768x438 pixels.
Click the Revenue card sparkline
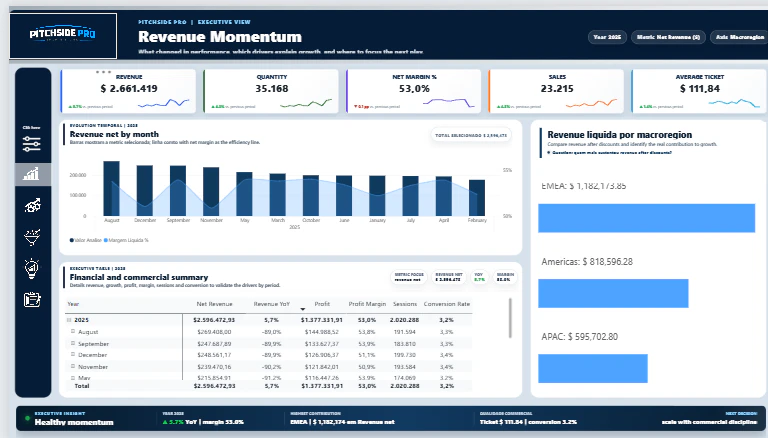[x=164, y=103]
